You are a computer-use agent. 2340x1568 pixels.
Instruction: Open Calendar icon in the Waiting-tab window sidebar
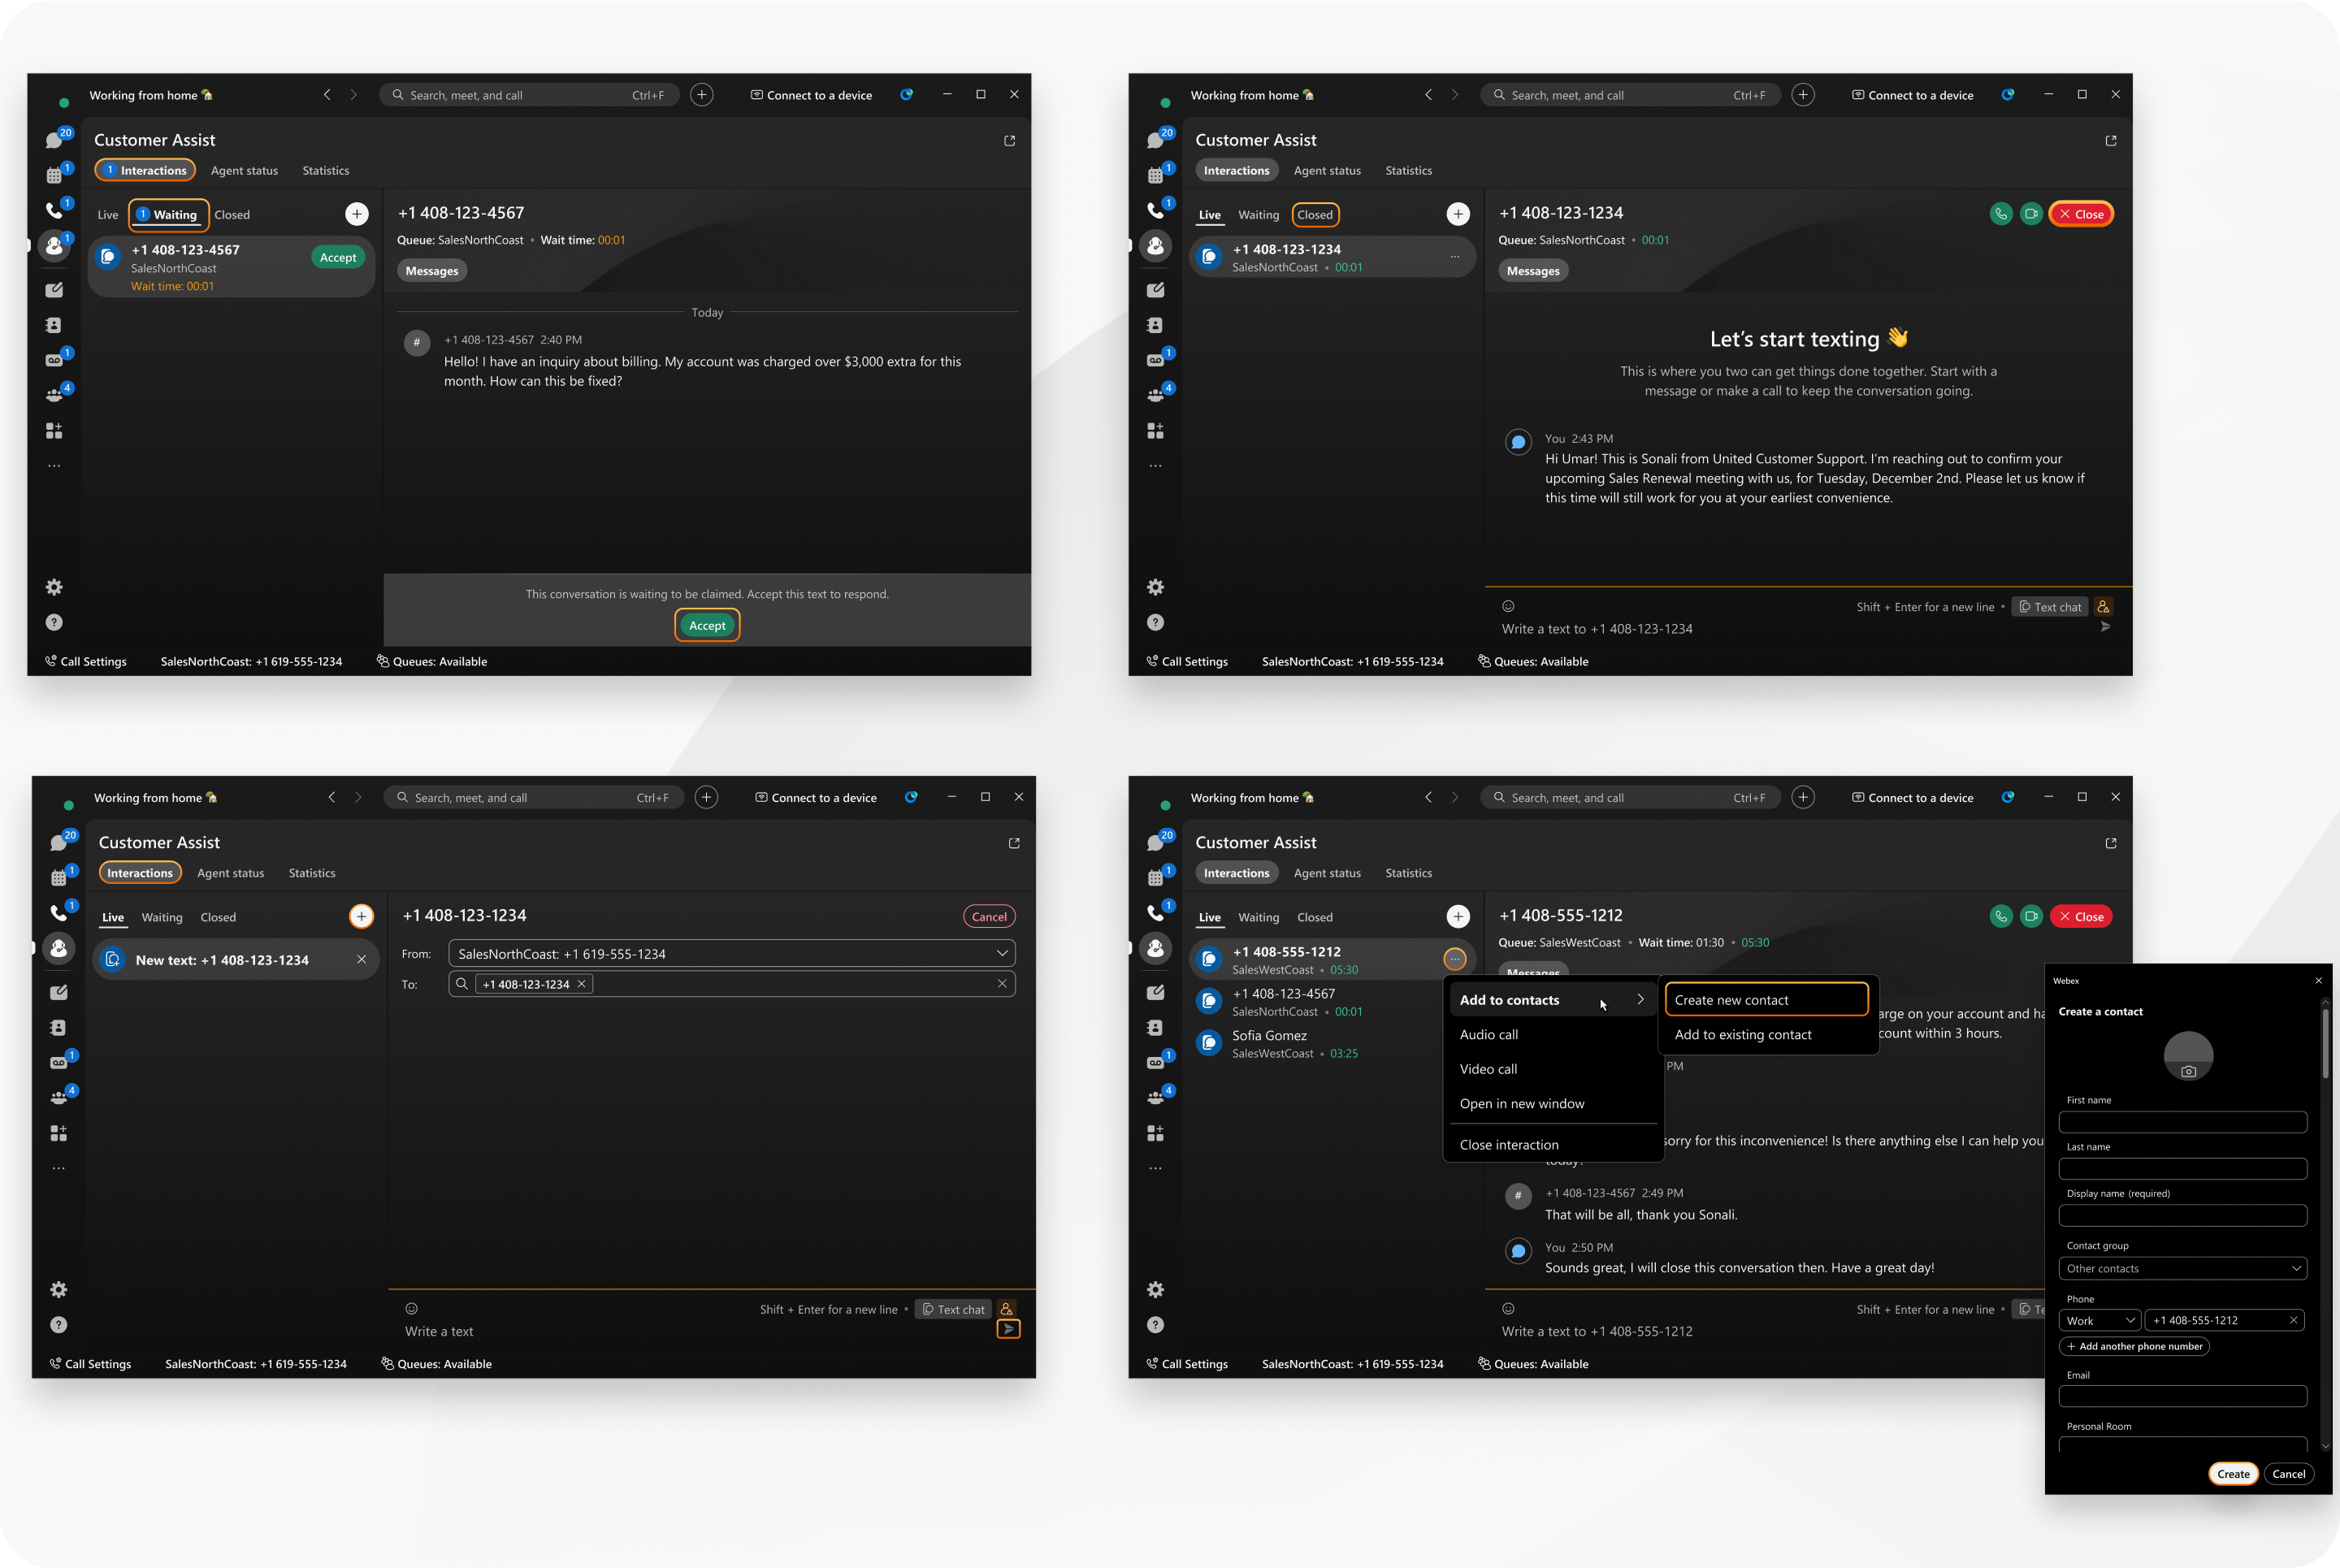pos(55,175)
